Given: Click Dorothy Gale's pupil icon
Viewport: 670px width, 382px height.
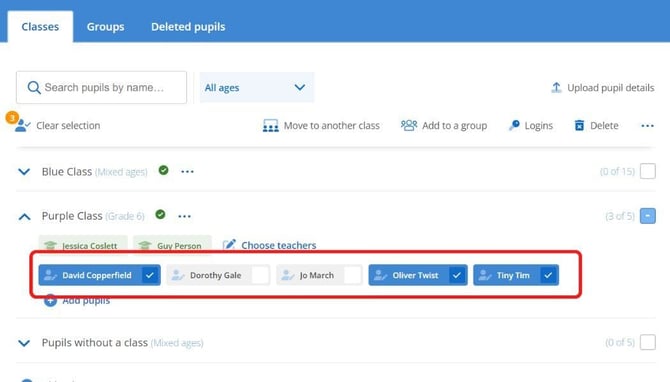Looking at the screenshot, I should pos(178,275).
